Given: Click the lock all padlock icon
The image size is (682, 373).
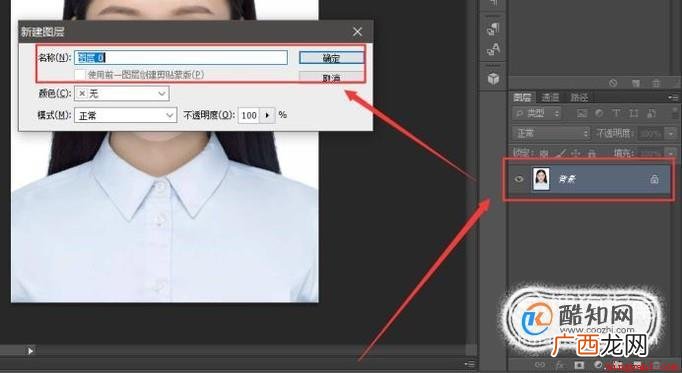Looking at the screenshot, I should [x=592, y=153].
